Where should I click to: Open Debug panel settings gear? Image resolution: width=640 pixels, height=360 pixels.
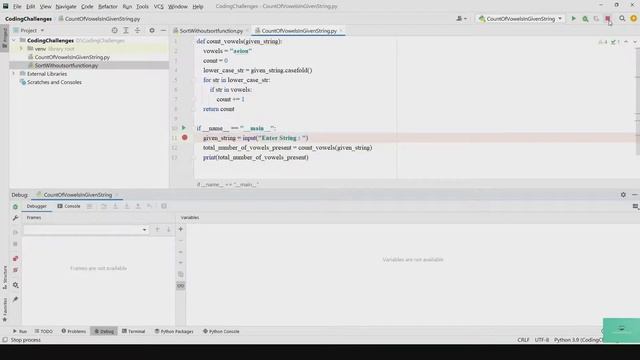623,195
